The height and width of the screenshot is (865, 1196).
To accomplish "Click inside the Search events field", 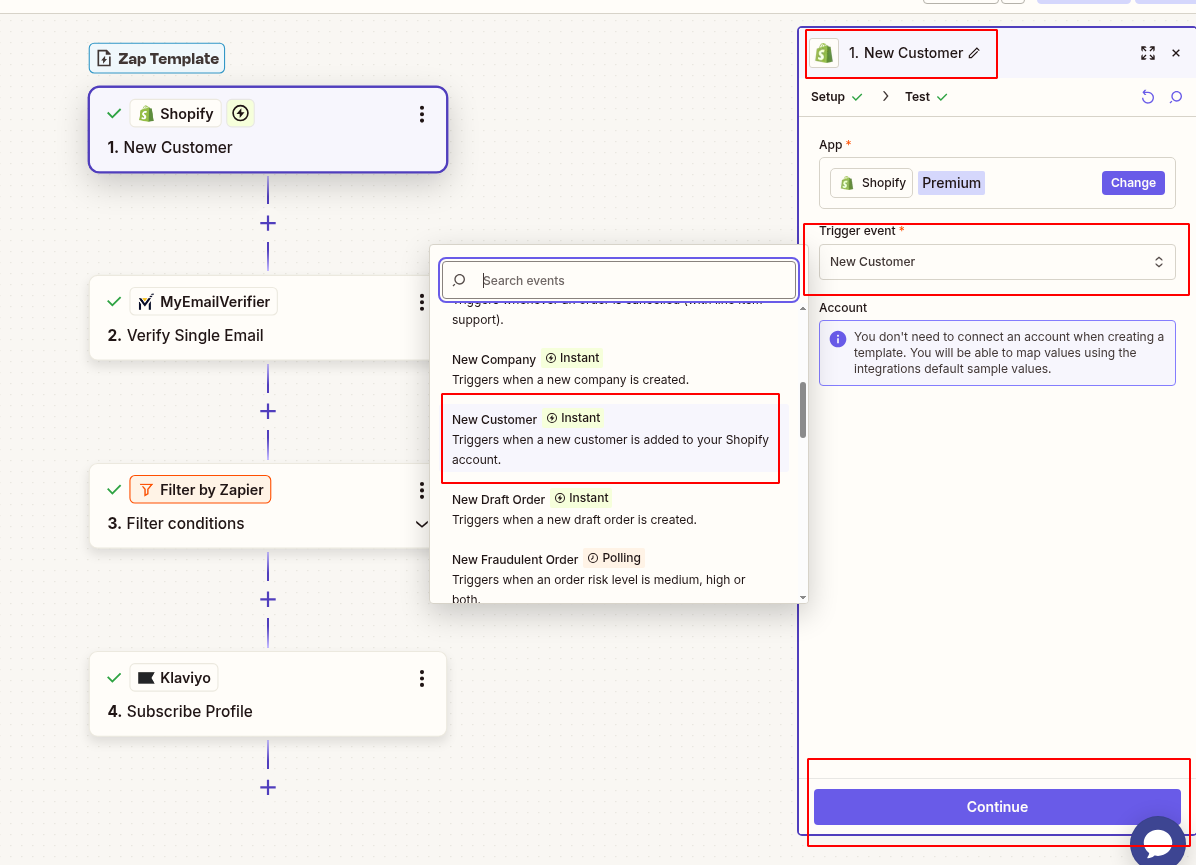I will click(x=618, y=280).
